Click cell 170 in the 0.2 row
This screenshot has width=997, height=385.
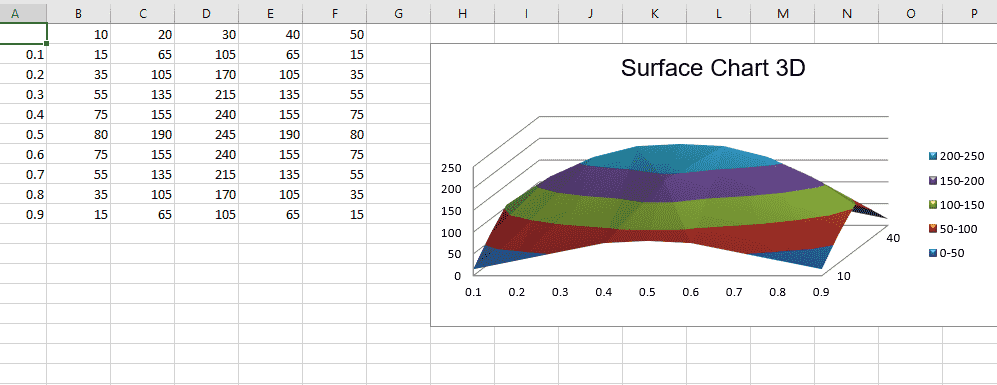click(x=206, y=74)
